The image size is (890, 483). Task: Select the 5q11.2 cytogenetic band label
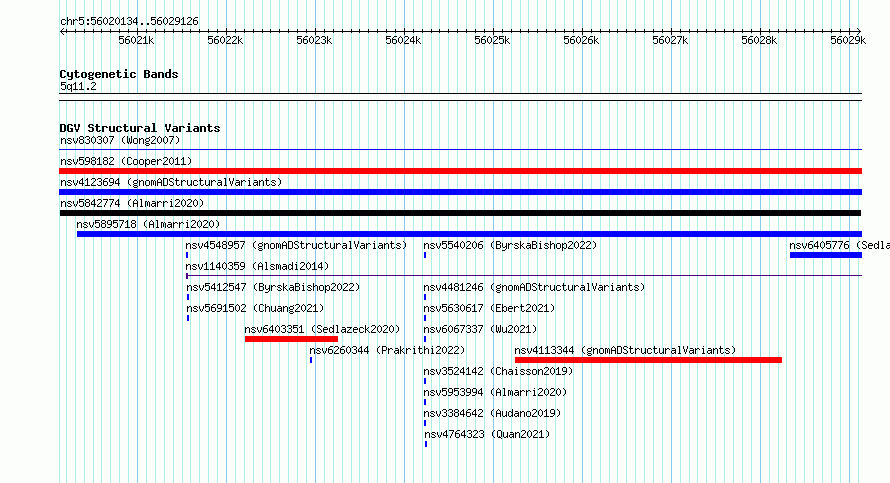coord(78,86)
